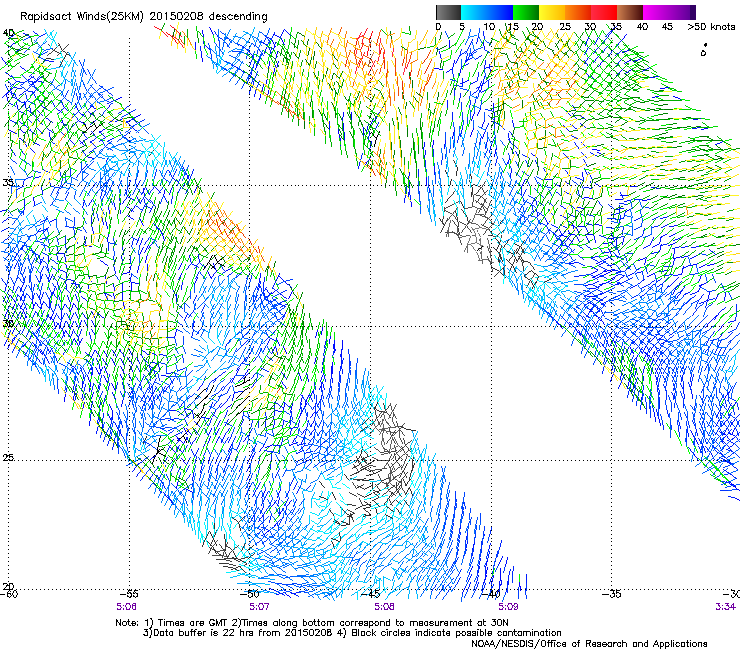
Task: Click the purple time label below -55
Action: [x=126, y=606]
